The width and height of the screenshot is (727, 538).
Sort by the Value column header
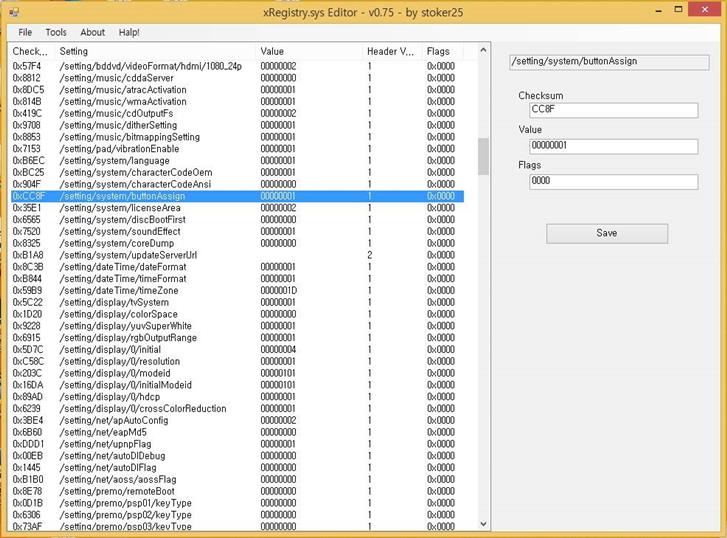point(310,51)
